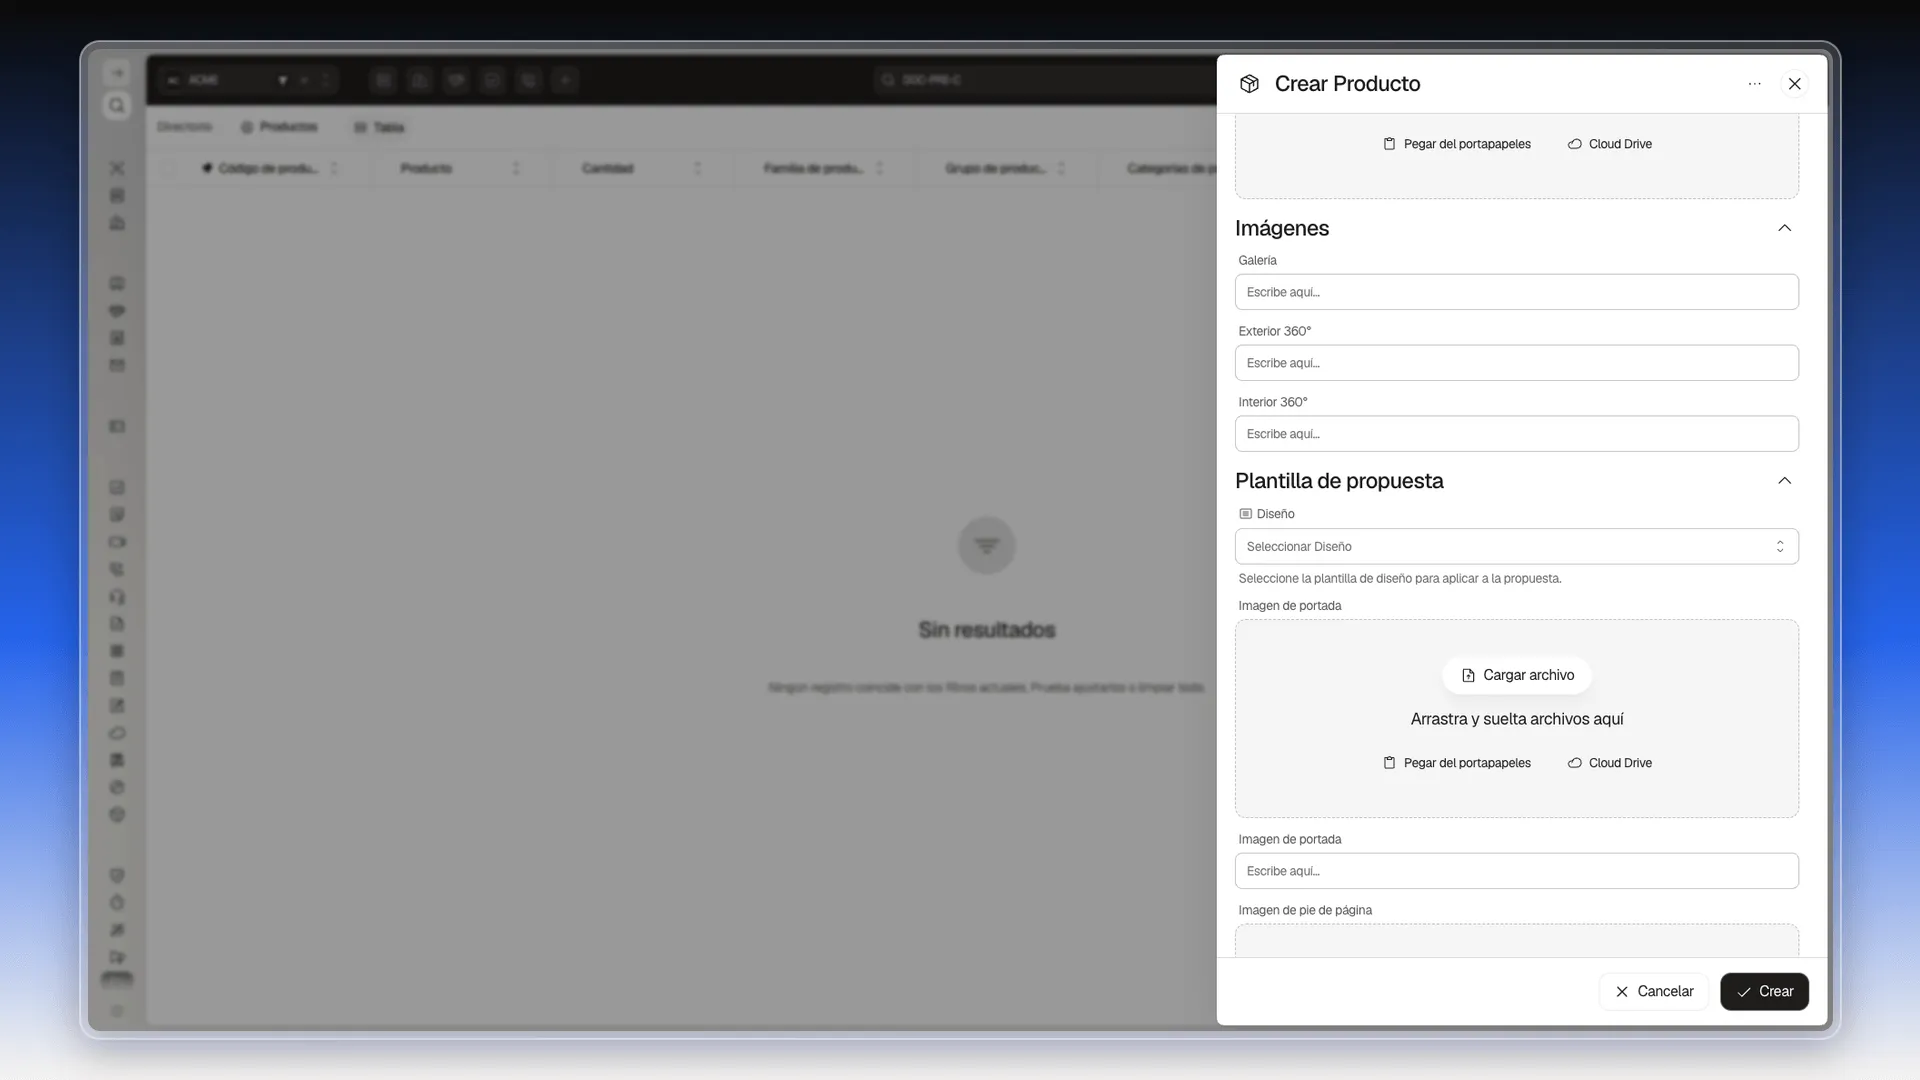Click the Directorio breadcrumb in background window
The image size is (1920, 1080).
coord(184,127)
